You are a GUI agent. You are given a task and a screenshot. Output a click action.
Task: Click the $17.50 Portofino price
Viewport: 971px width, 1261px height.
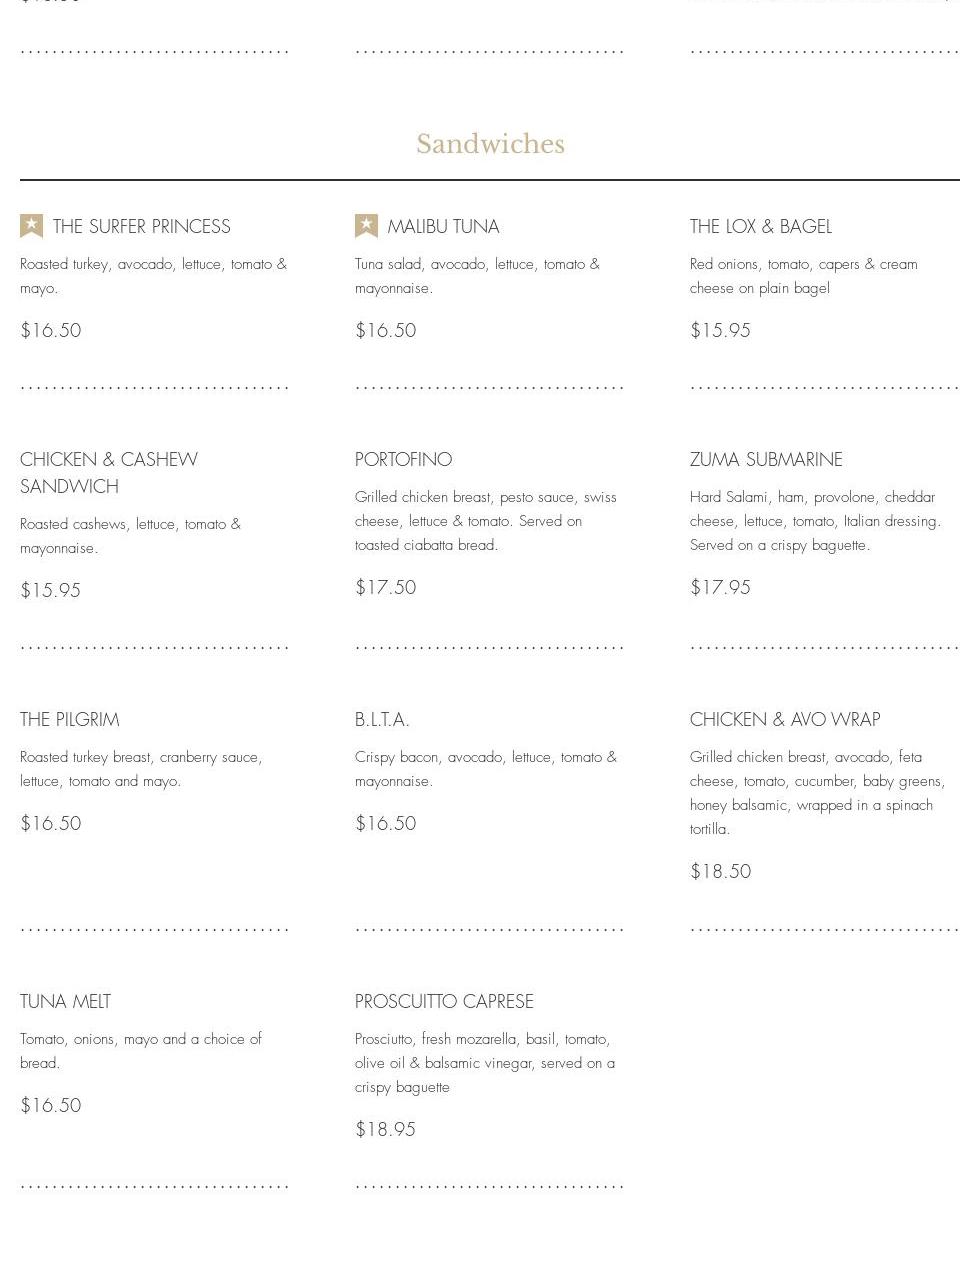tap(385, 588)
